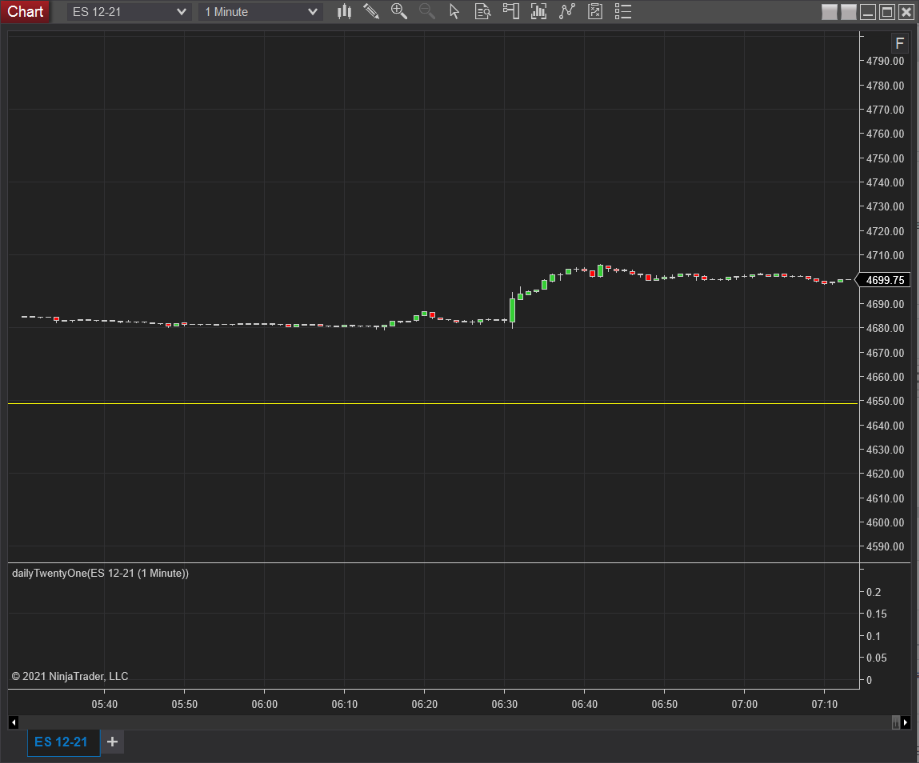Open the data box document icon

click(x=482, y=11)
